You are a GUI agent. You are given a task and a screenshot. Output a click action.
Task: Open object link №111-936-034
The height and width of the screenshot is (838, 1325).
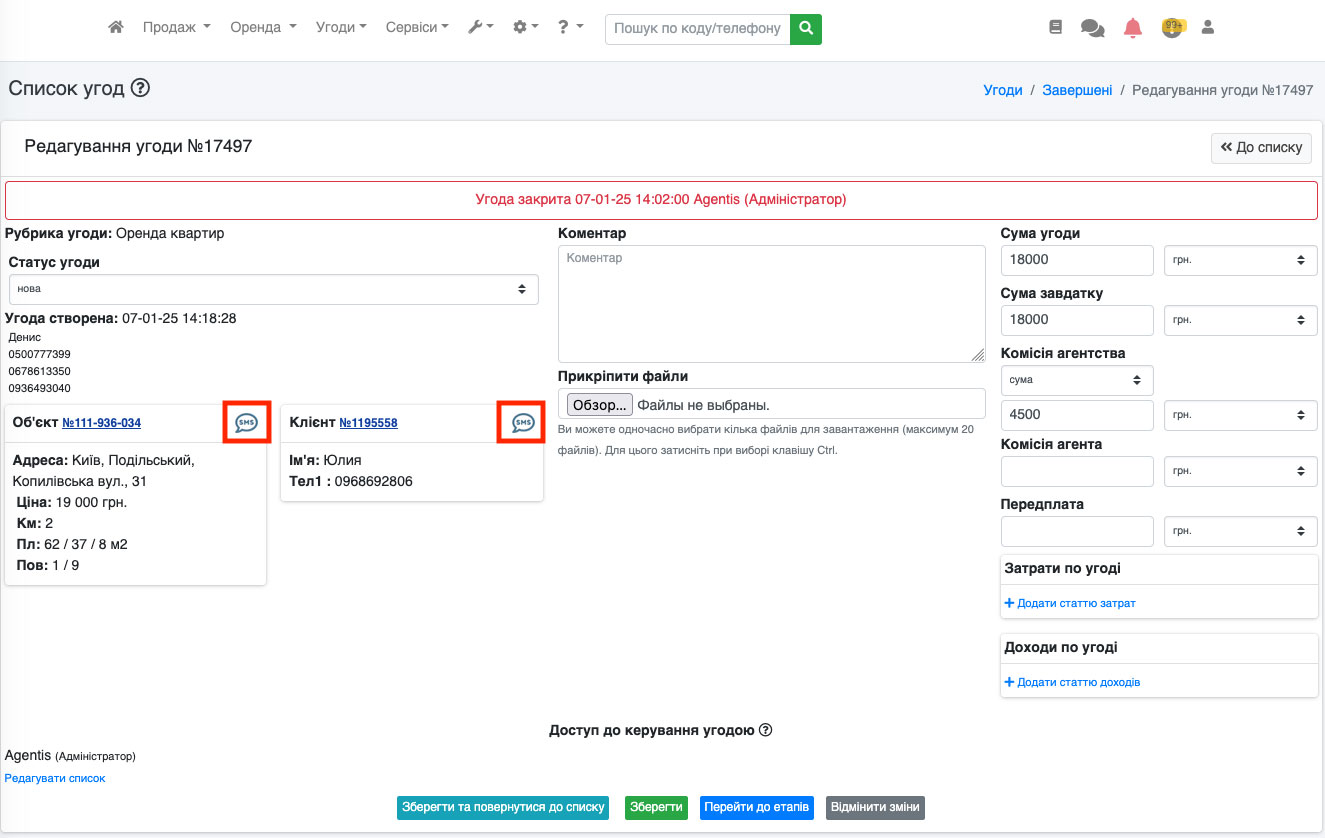click(x=101, y=423)
